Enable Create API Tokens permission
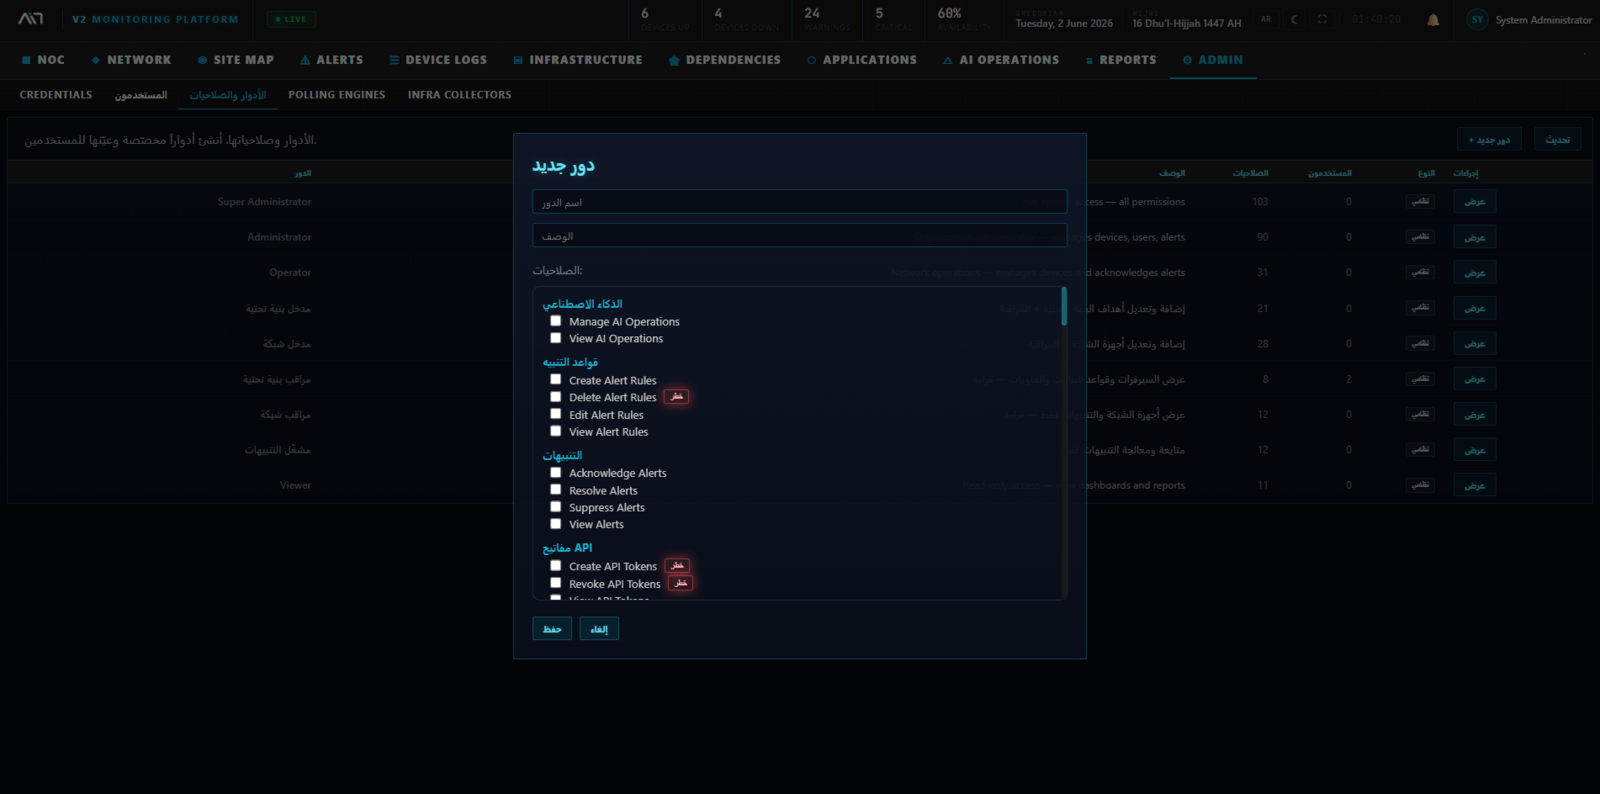 [x=556, y=566]
